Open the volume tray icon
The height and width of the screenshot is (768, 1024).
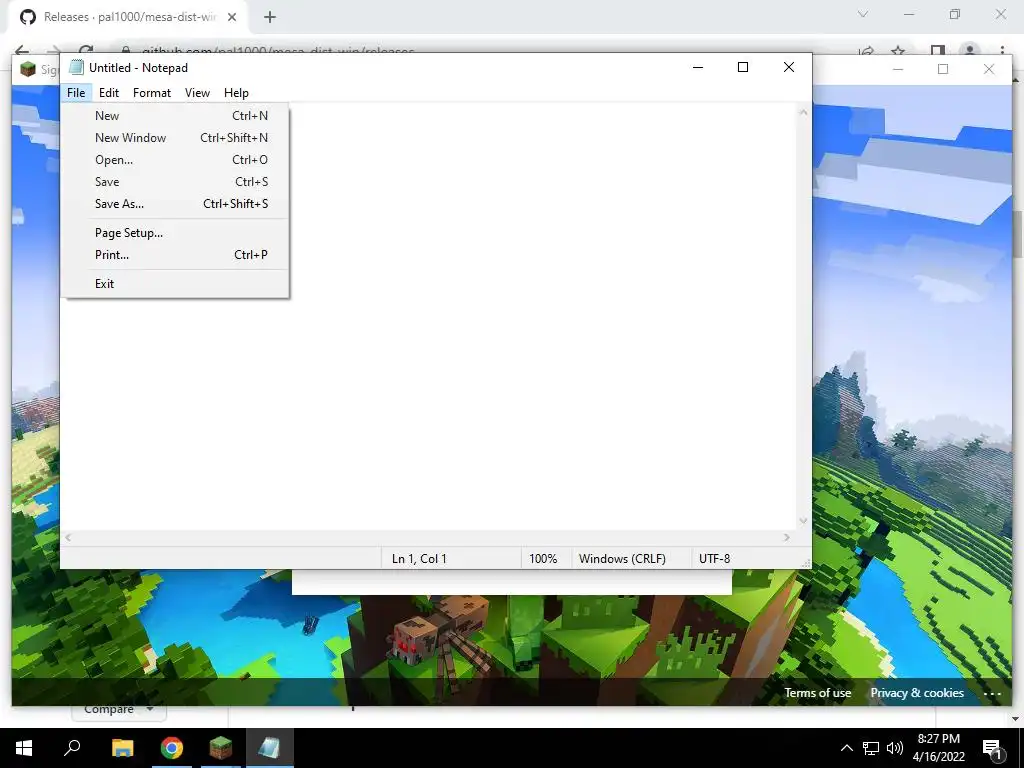pos(895,748)
